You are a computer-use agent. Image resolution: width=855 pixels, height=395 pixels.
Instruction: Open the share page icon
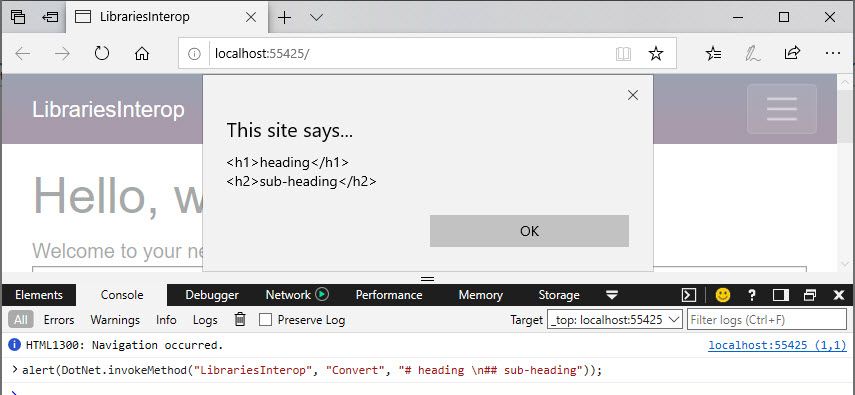tap(792, 52)
